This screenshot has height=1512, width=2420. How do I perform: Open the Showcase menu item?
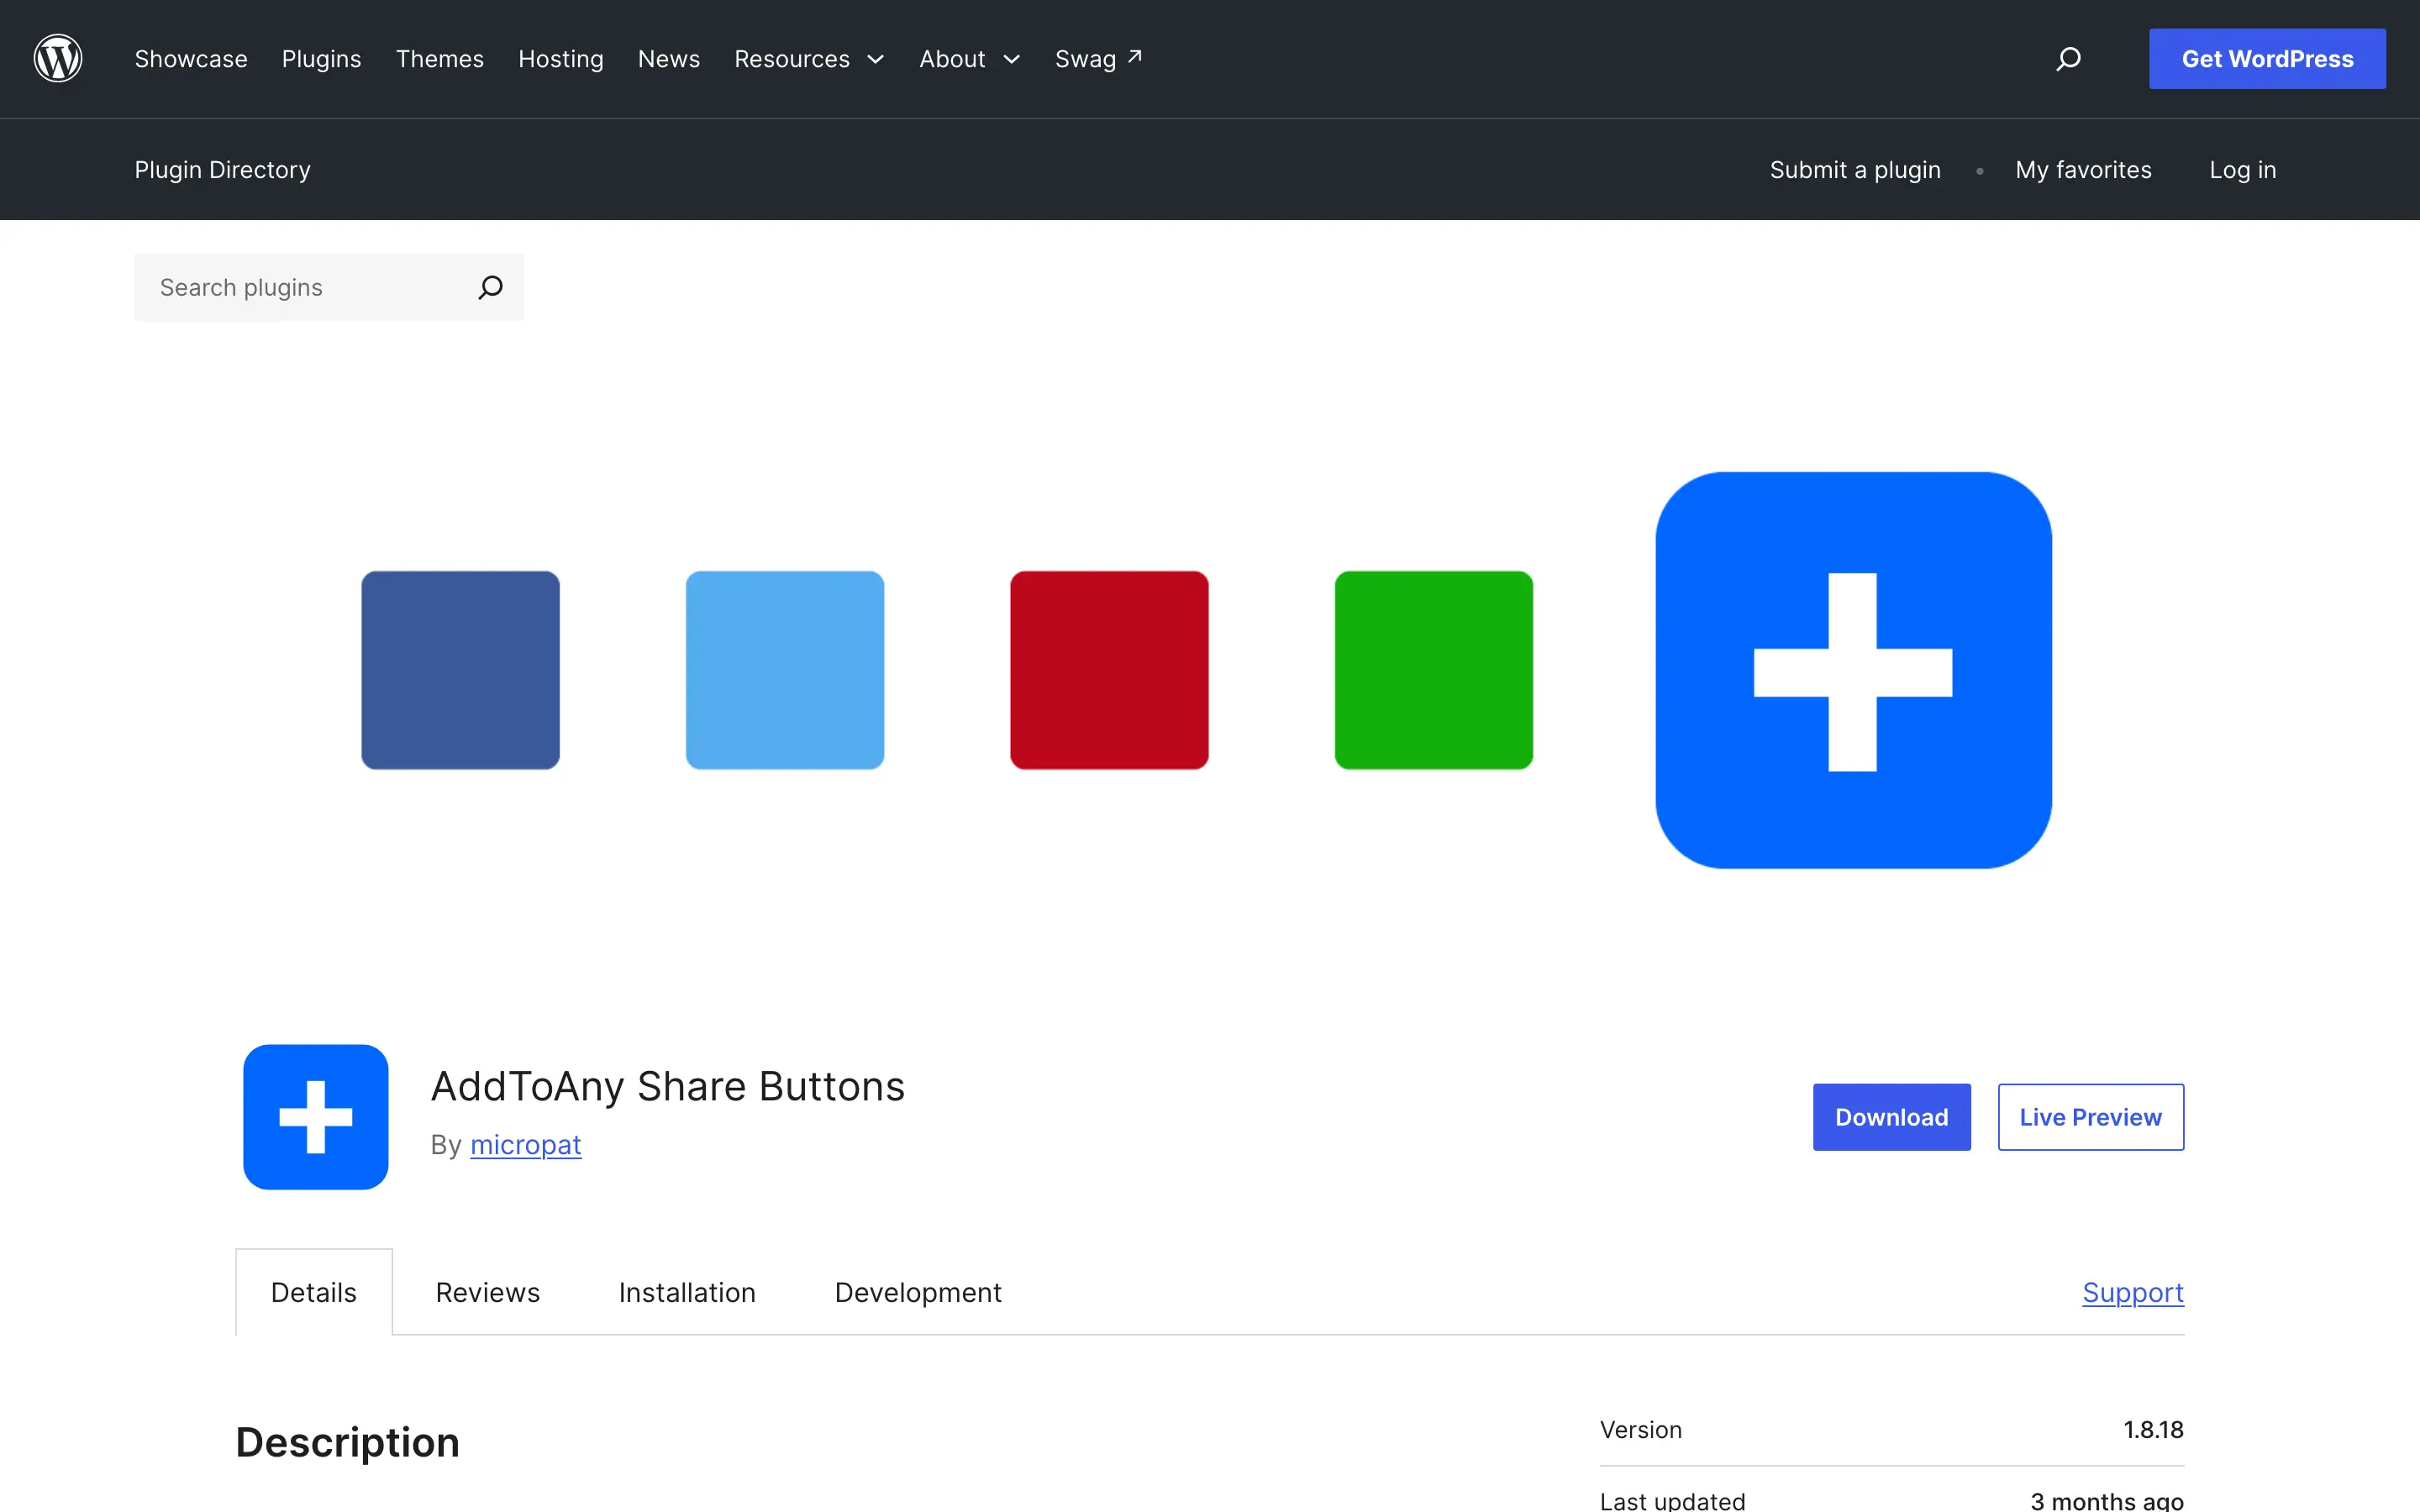point(191,59)
